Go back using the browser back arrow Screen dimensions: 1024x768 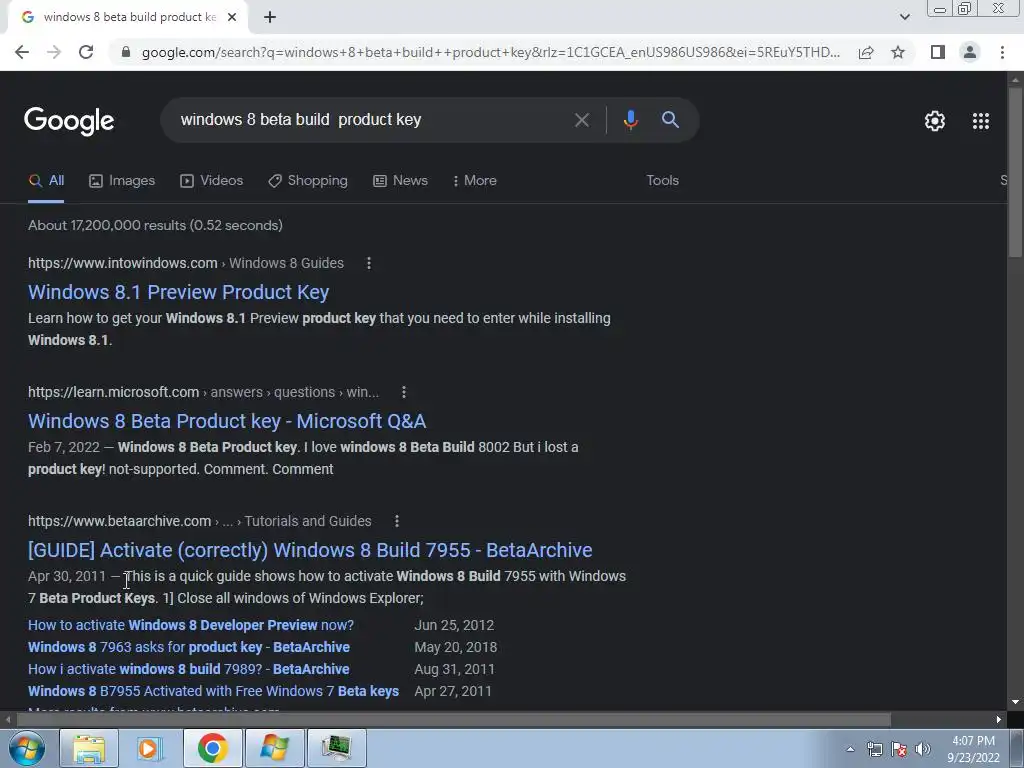pos(22,52)
